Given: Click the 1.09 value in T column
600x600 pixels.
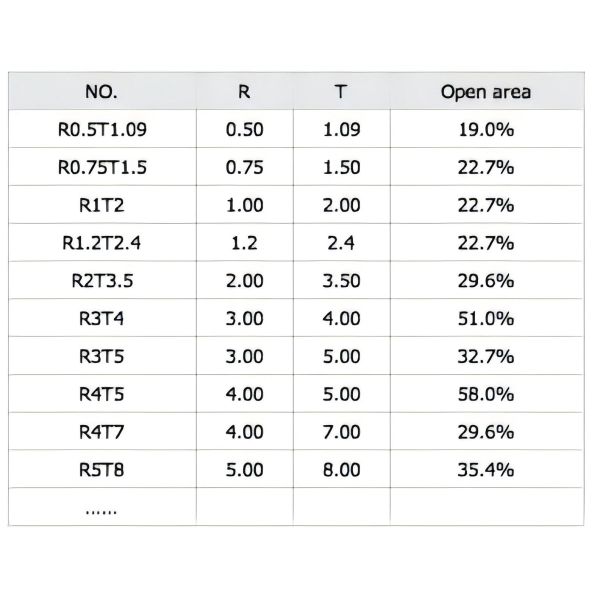Looking at the screenshot, I should [341, 130].
